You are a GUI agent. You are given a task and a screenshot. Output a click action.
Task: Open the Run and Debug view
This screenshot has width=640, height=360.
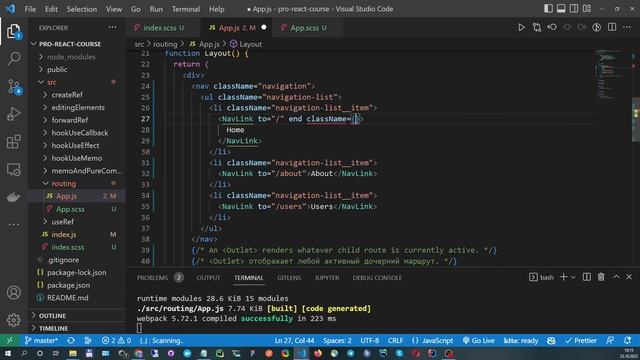coord(13,114)
